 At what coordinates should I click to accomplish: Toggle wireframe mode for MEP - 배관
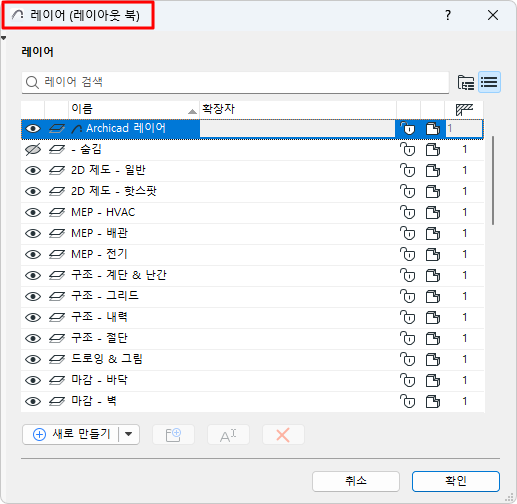[x=433, y=234]
